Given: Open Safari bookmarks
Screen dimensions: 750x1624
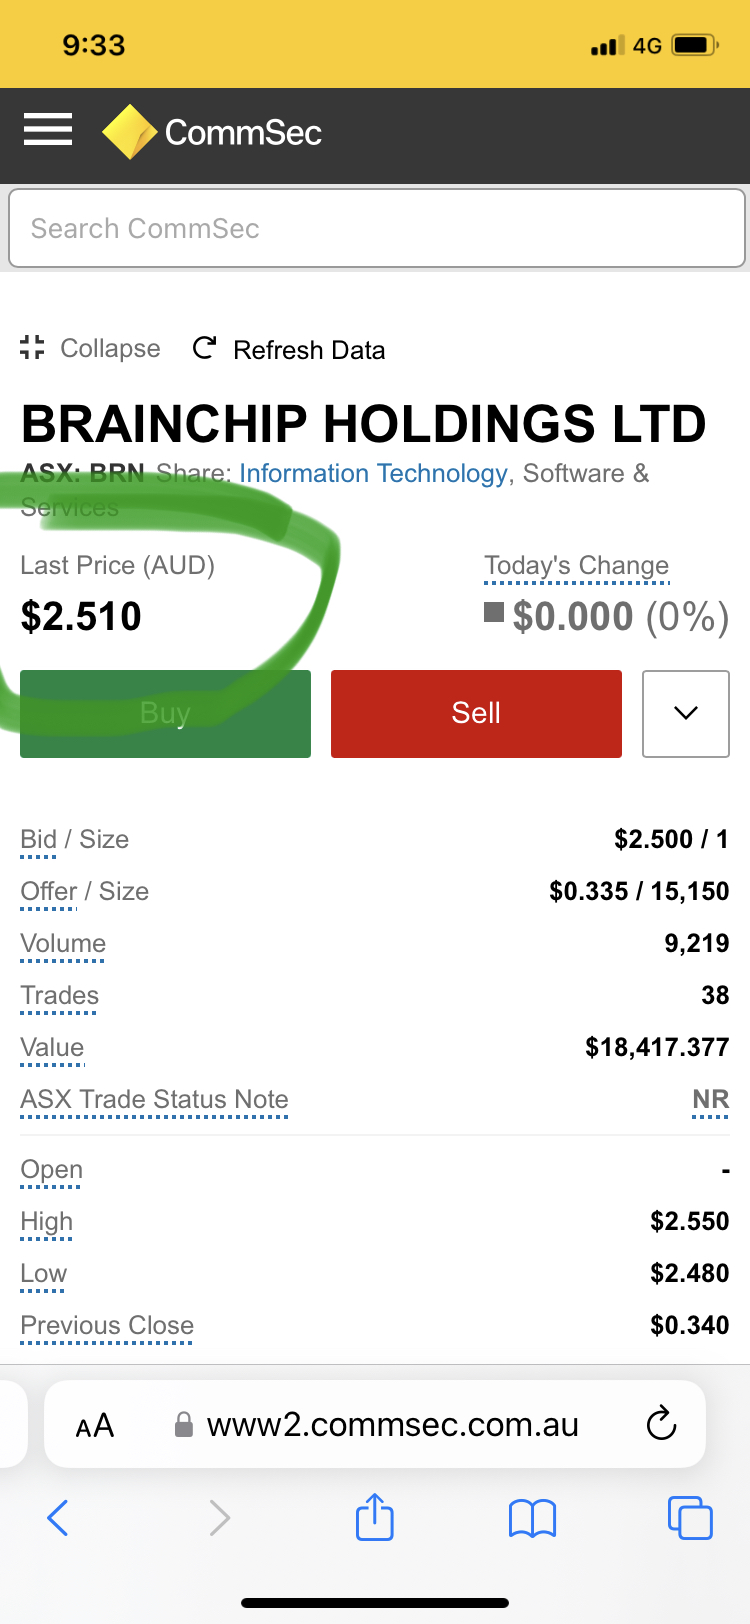Looking at the screenshot, I should point(532,1518).
